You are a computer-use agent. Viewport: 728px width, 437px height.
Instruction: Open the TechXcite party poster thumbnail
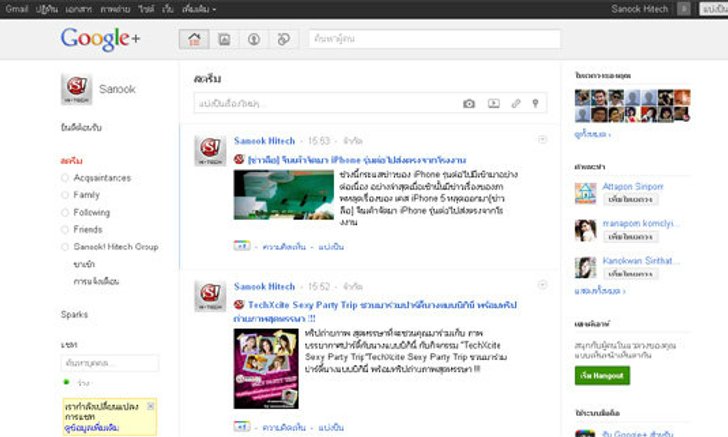tap(266, 369)
